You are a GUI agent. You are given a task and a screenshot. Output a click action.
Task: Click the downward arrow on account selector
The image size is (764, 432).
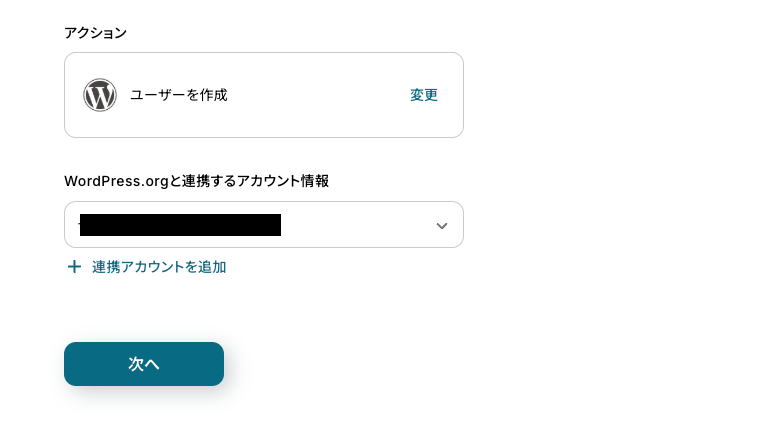441,225
